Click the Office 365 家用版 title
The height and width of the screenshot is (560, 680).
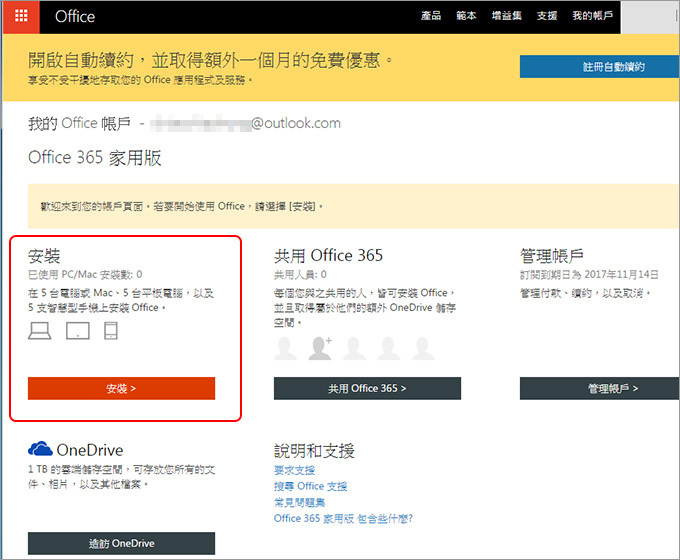click(x=95, y=157)
